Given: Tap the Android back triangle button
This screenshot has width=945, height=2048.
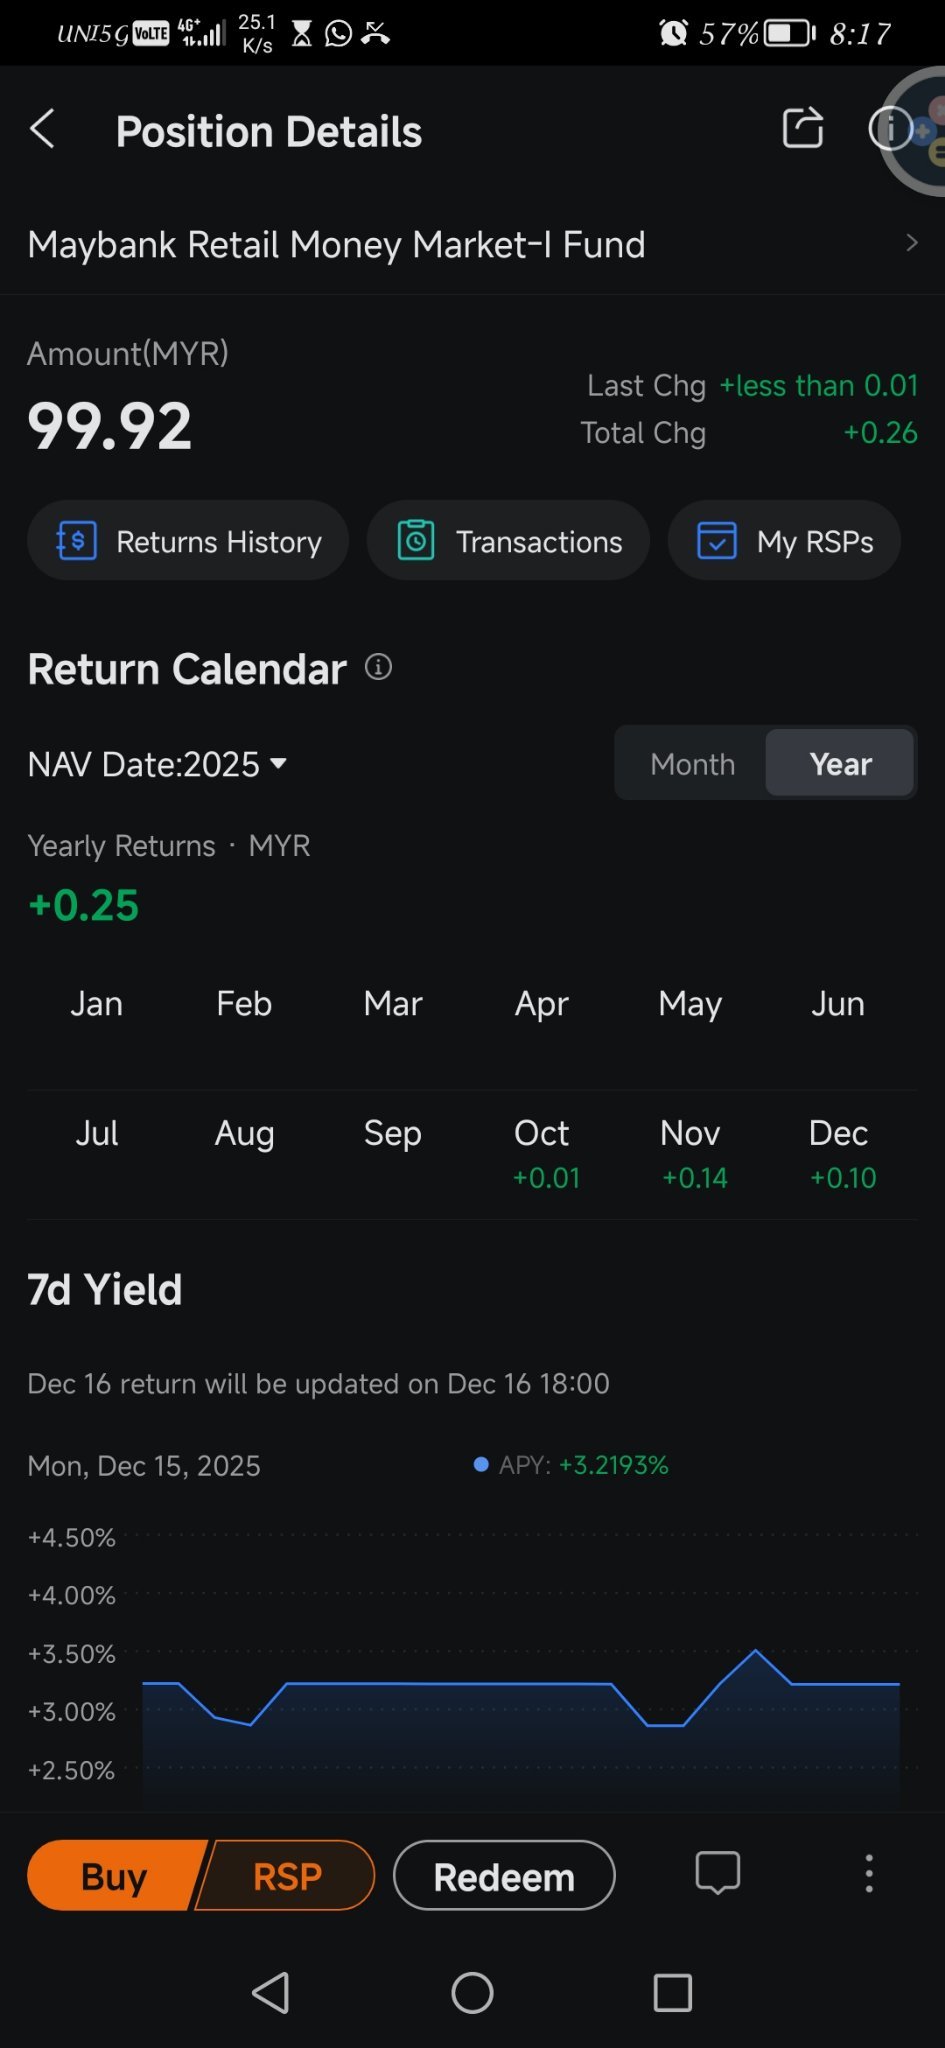Looking at the screenshot, I should [x=271, y=1992].
